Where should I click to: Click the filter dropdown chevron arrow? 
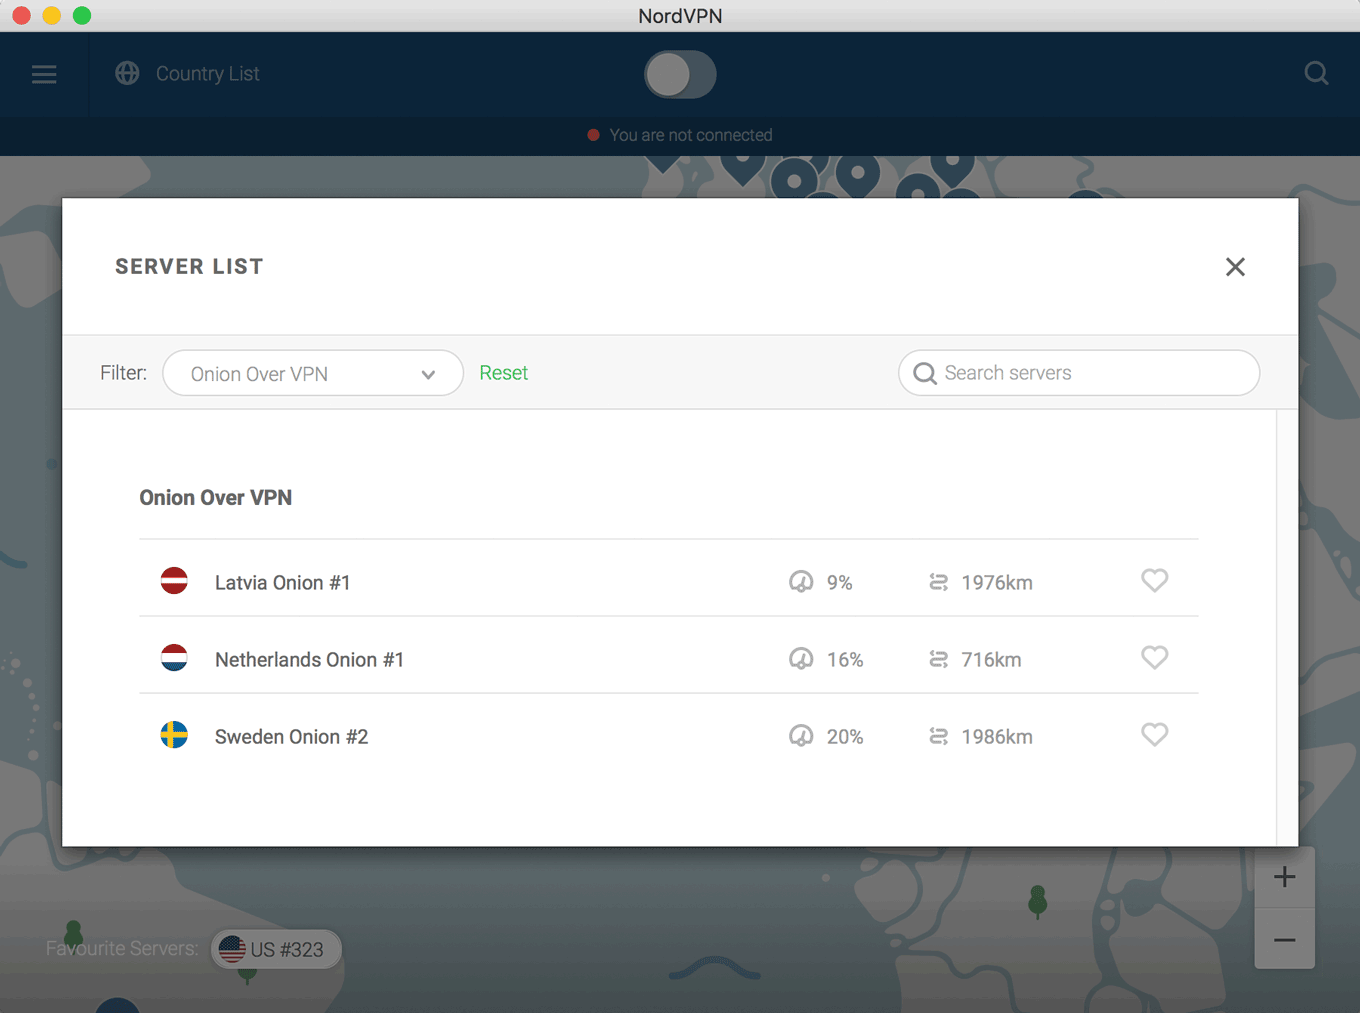point(428,375)
